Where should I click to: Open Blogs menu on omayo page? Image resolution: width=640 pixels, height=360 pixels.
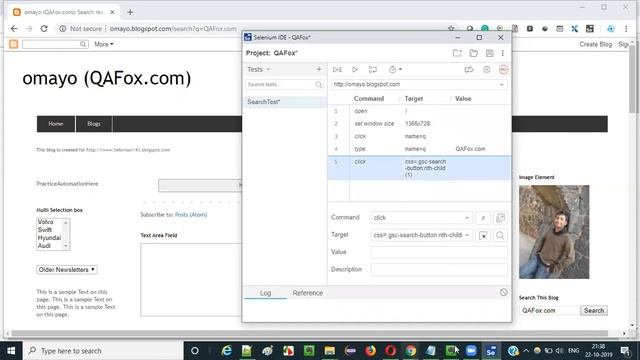tap(94, 124)
